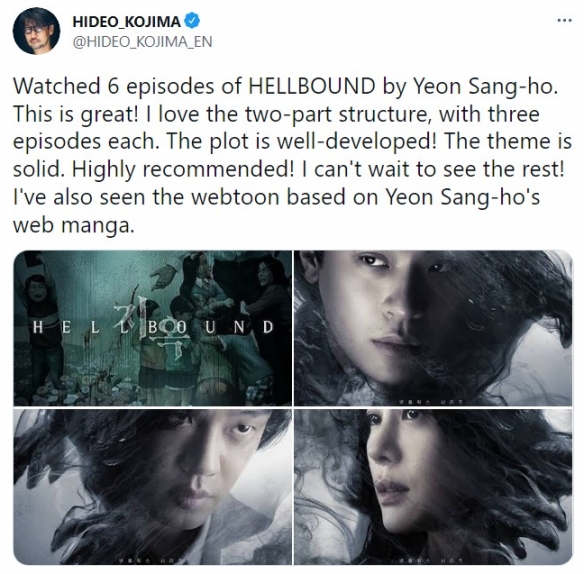Click the 'web manga.' last line text
The height and width of the screenshot is (574, 584).
[73, 225]
